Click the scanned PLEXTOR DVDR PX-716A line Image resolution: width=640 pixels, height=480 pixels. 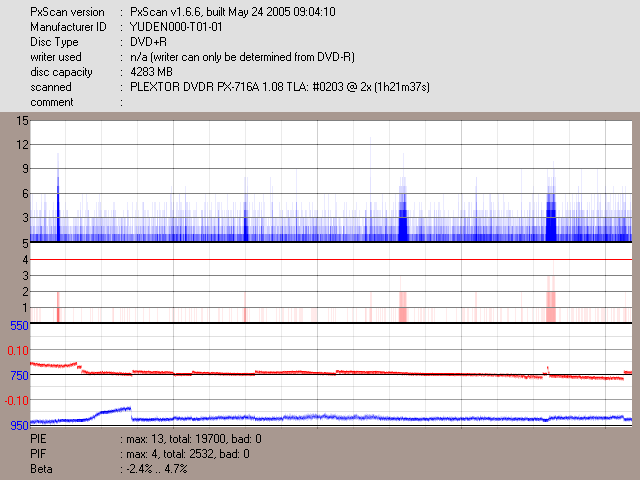click(x=280, y=87)
